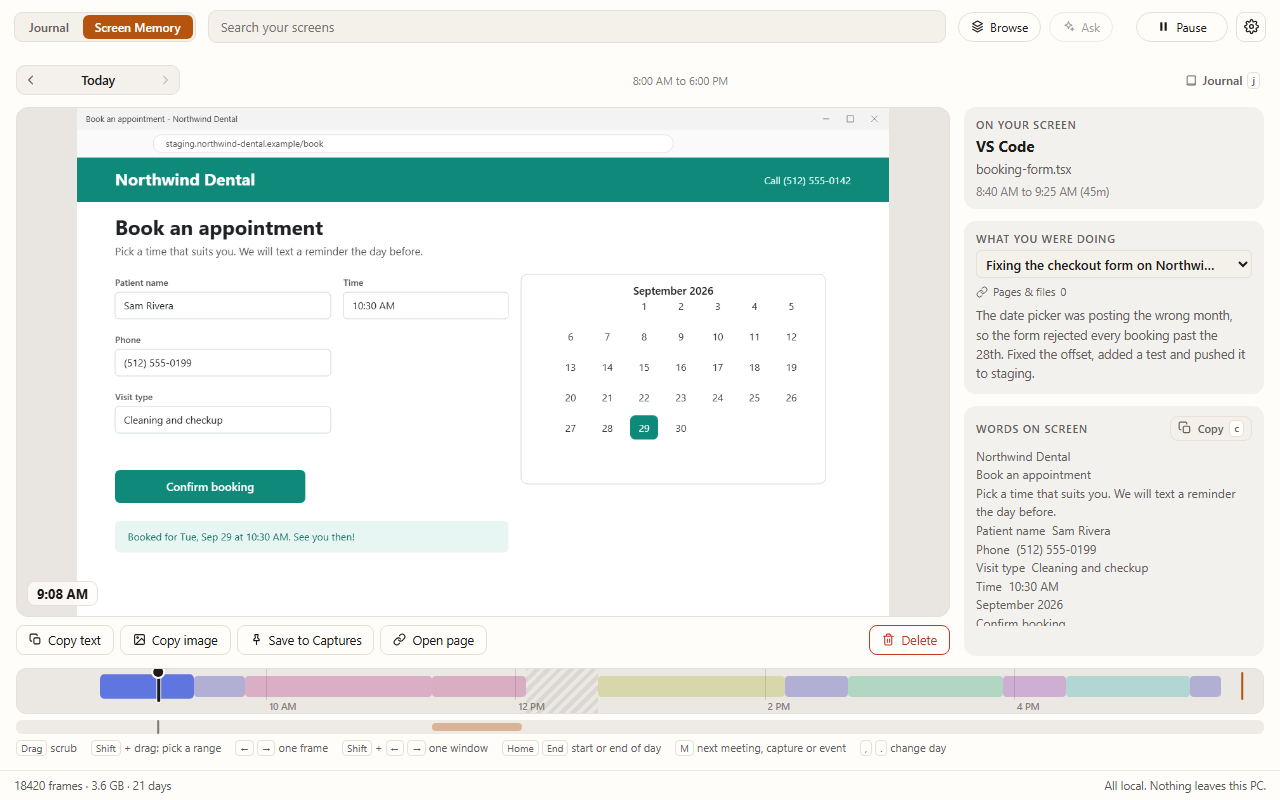This screenshot has width=1280, height=800.
Task: Focus the Search your screens field
Action: tap(576, 27)
